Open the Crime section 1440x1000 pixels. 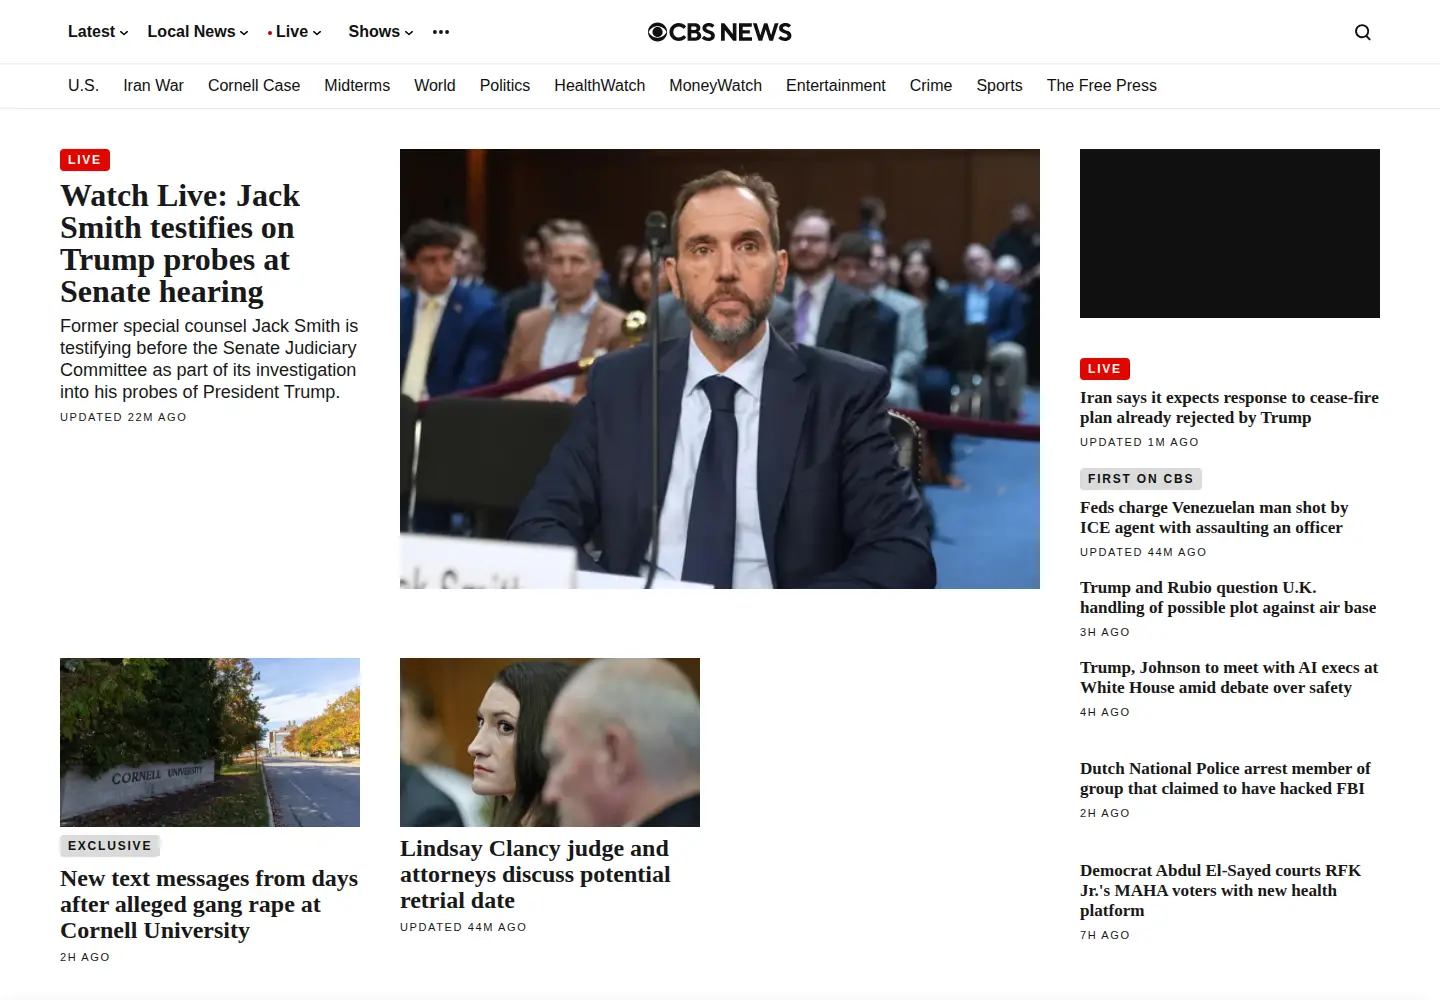point(931,86)
